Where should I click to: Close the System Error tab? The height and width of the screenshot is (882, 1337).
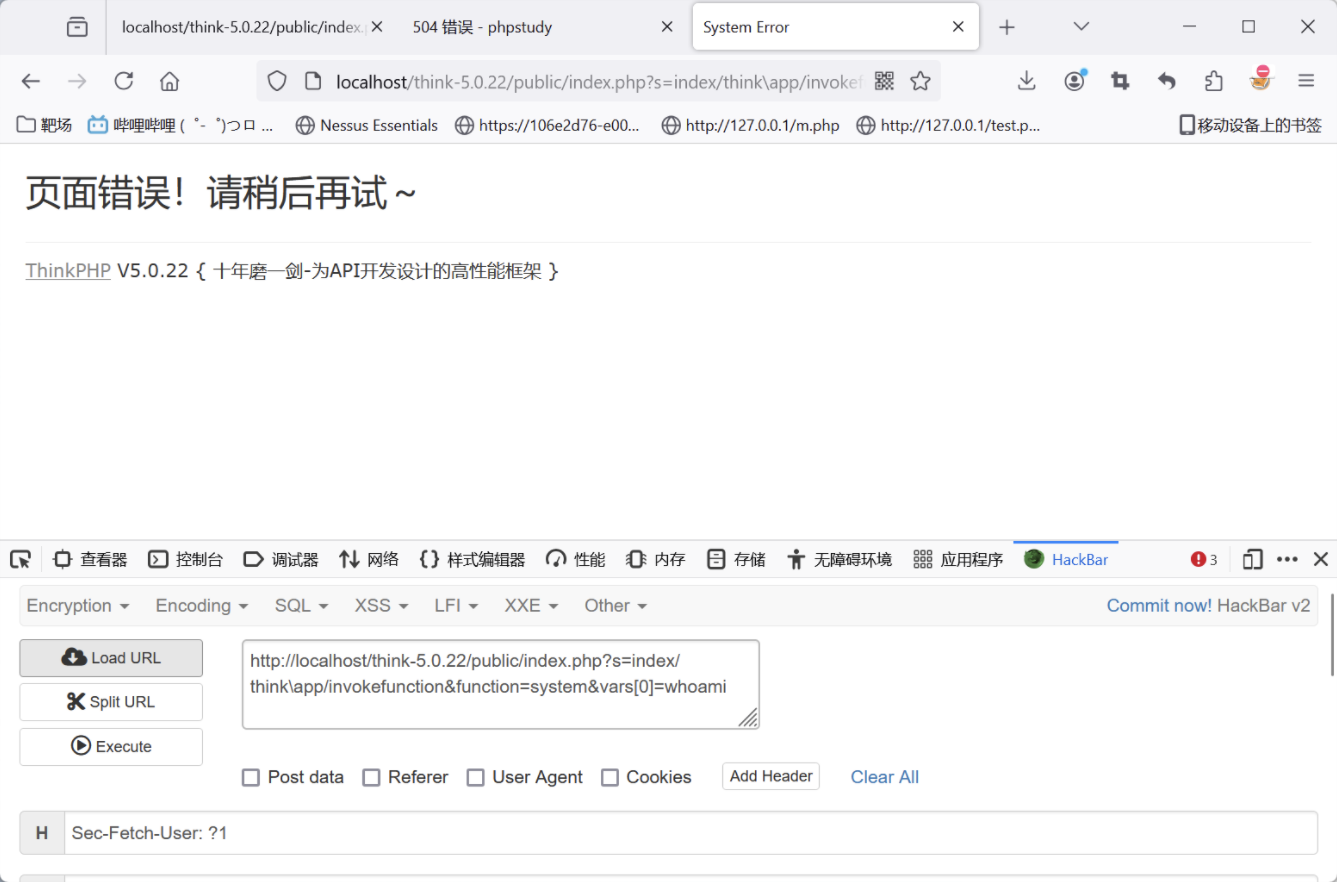958,28
